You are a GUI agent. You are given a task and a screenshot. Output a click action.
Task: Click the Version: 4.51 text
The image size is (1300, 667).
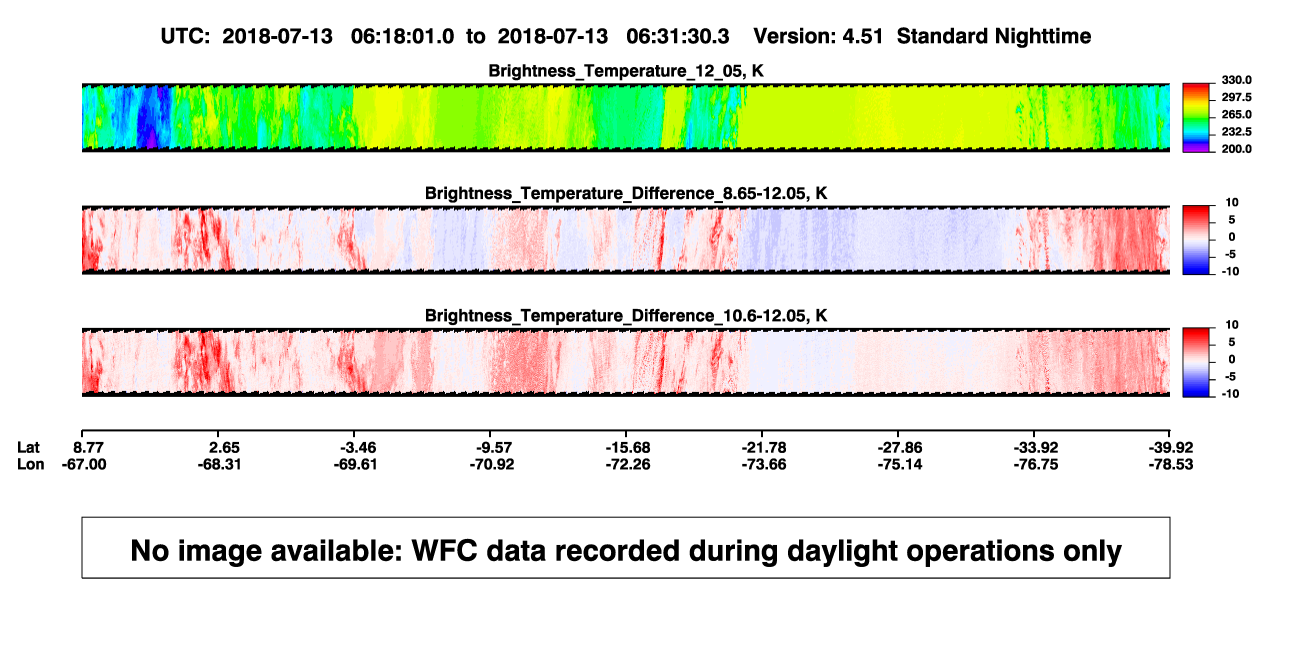pyautogui.click(x=818, y=36)
